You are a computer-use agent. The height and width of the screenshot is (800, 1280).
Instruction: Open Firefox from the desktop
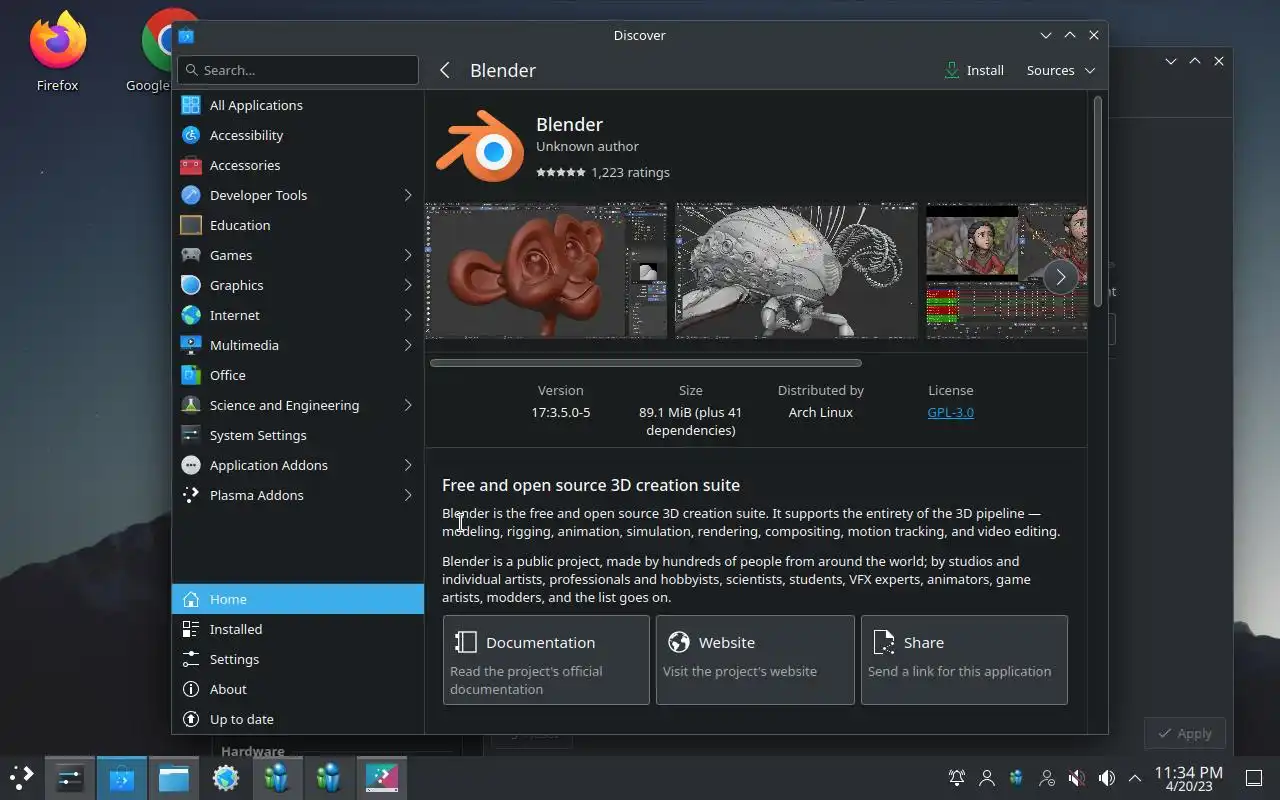coord(57,50)
